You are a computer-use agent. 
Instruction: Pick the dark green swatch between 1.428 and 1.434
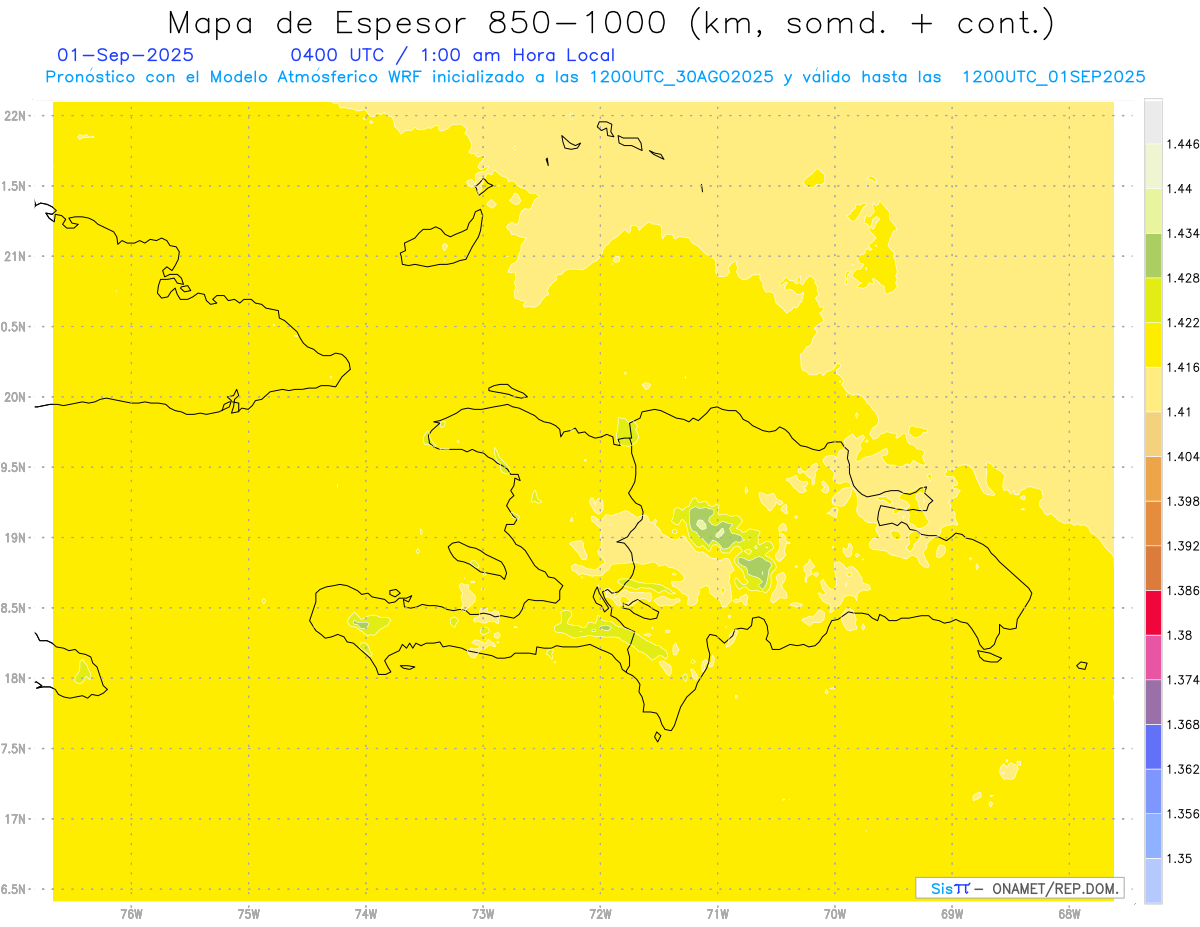tap(1153, 255)
